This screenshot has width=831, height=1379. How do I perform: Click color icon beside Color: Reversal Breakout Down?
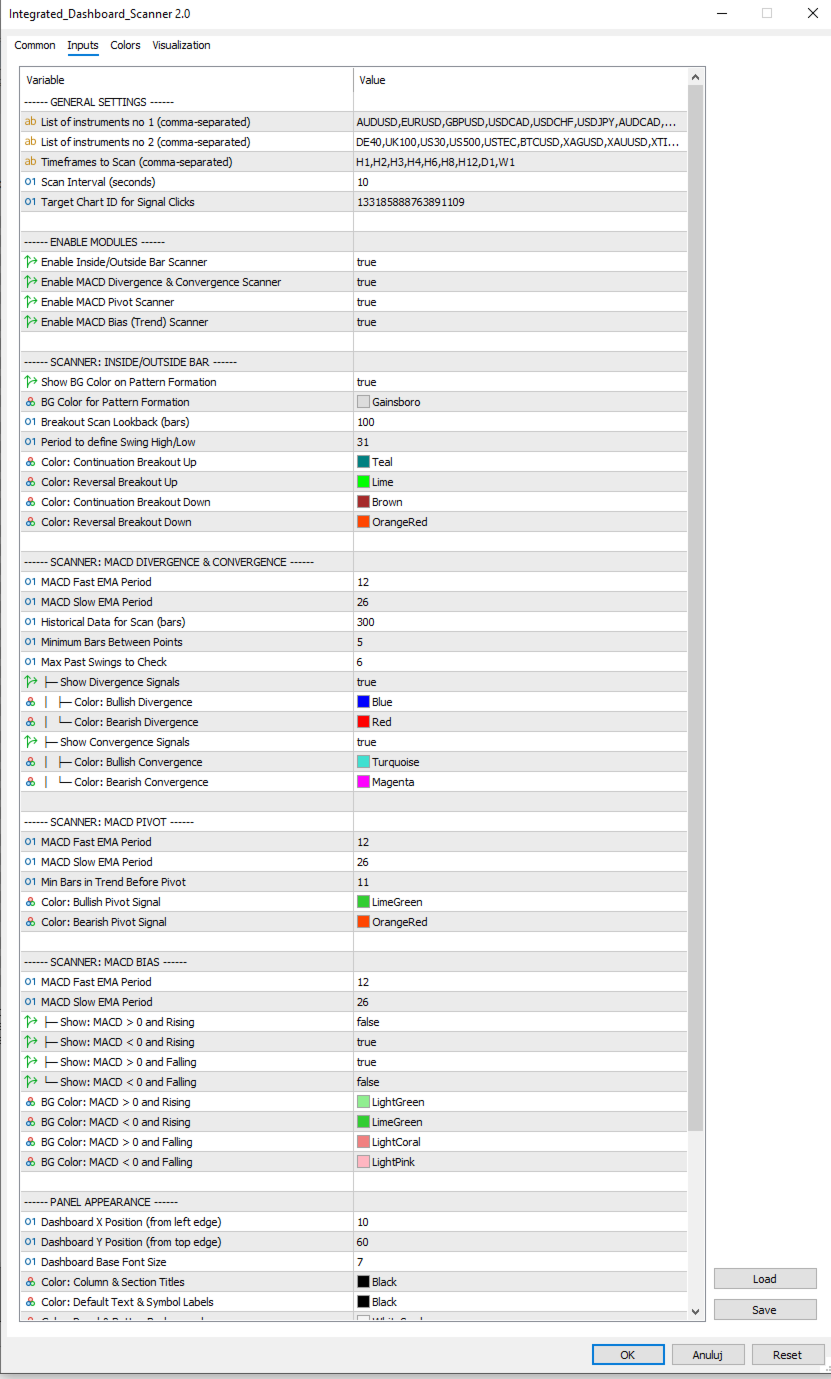(30, 522)
